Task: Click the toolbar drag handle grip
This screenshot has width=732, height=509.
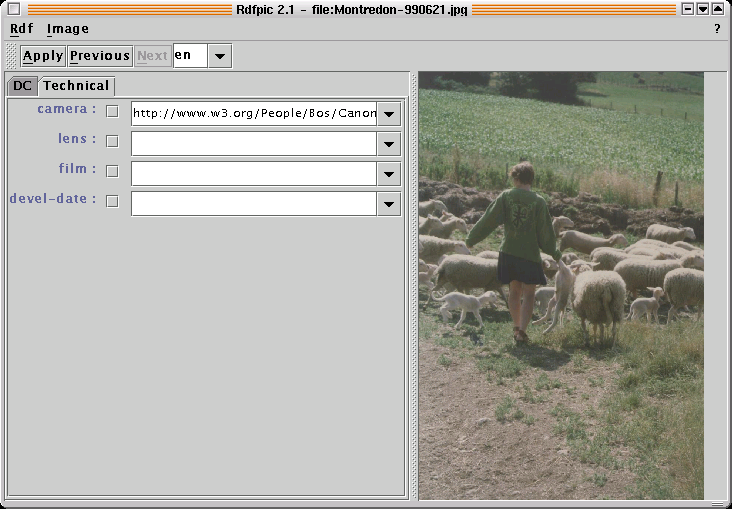Action: pyautogui.click(x=11, y=56)
